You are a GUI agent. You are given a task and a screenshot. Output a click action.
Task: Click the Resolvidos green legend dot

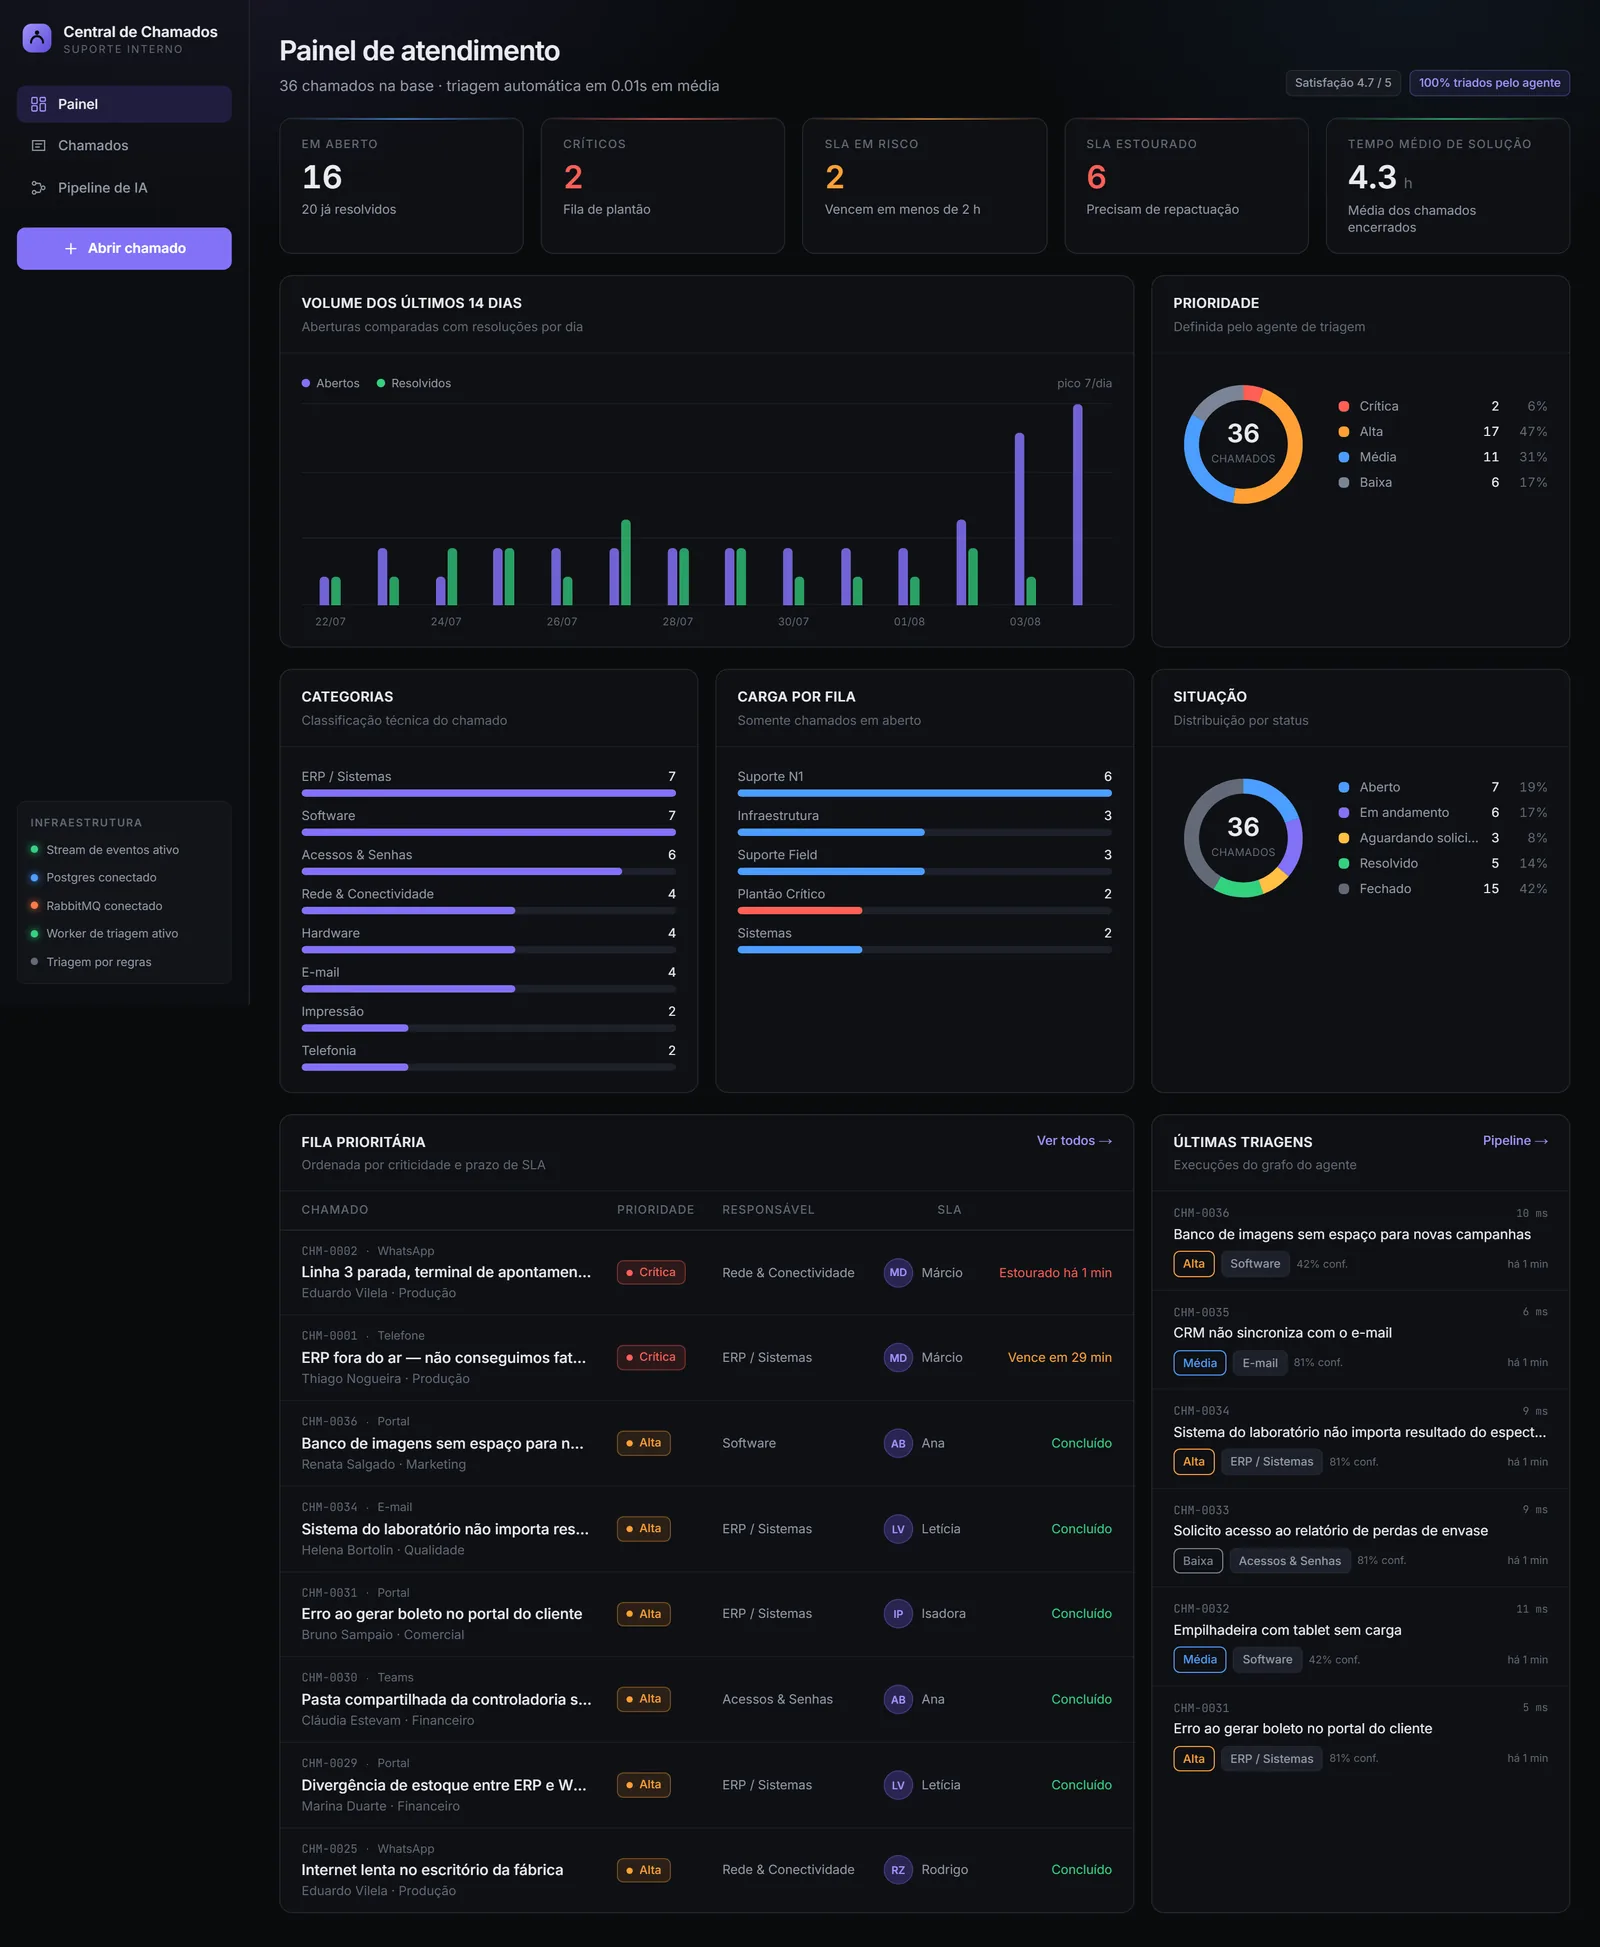click(x=381, y=384)
